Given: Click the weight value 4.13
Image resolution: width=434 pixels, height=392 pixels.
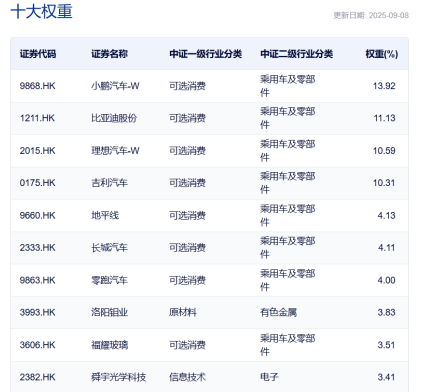Looking at the screenshot, I should (386, 216).
